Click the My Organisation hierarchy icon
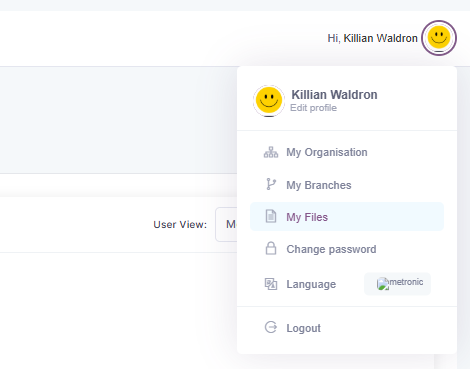The height and width of the screenshot is (369, 470). (271, 152)
